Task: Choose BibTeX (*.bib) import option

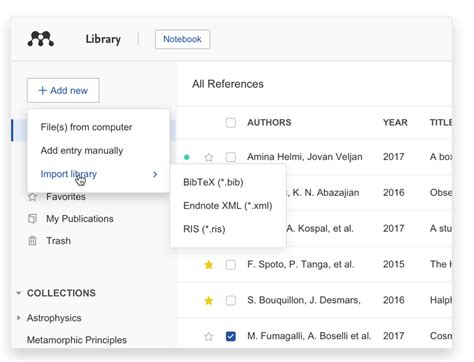Action: tap(213, 182)
